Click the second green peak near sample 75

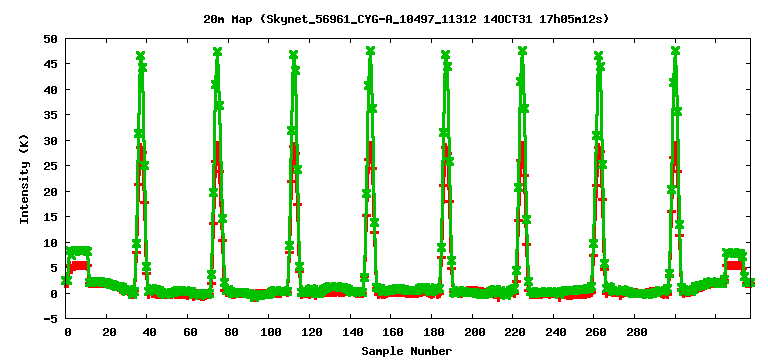[217, 51]
